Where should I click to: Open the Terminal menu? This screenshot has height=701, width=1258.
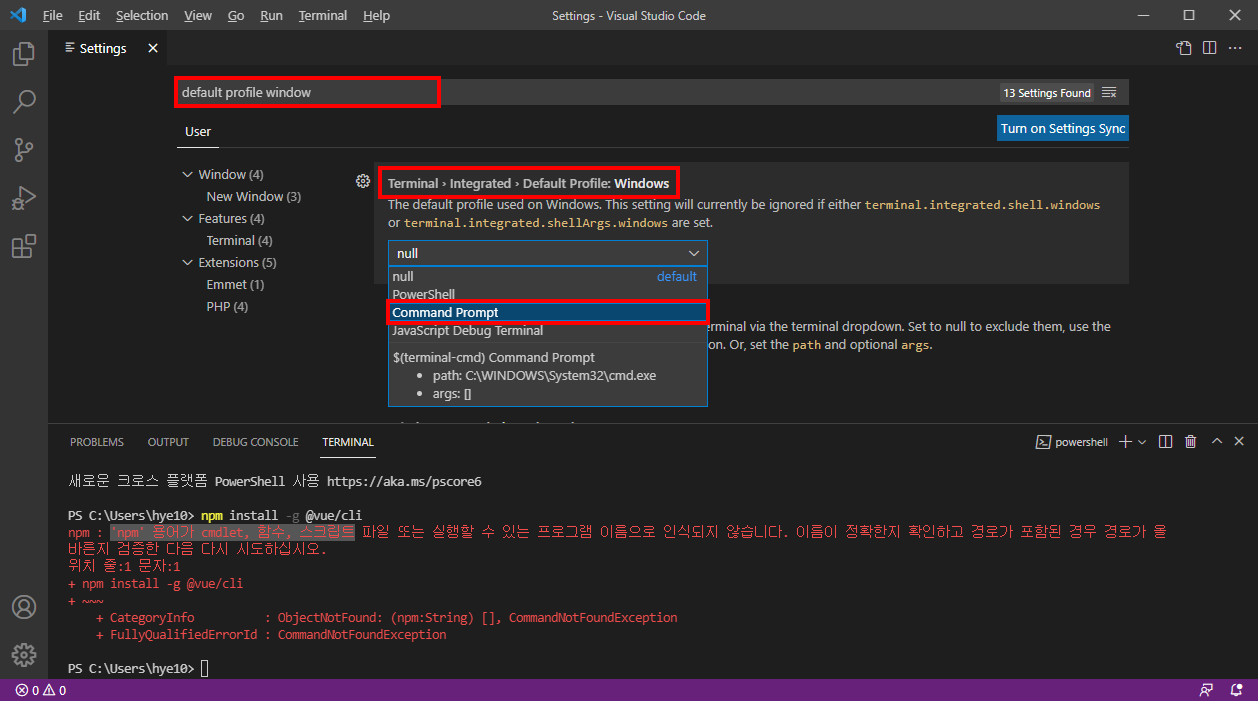pos(321,15)
